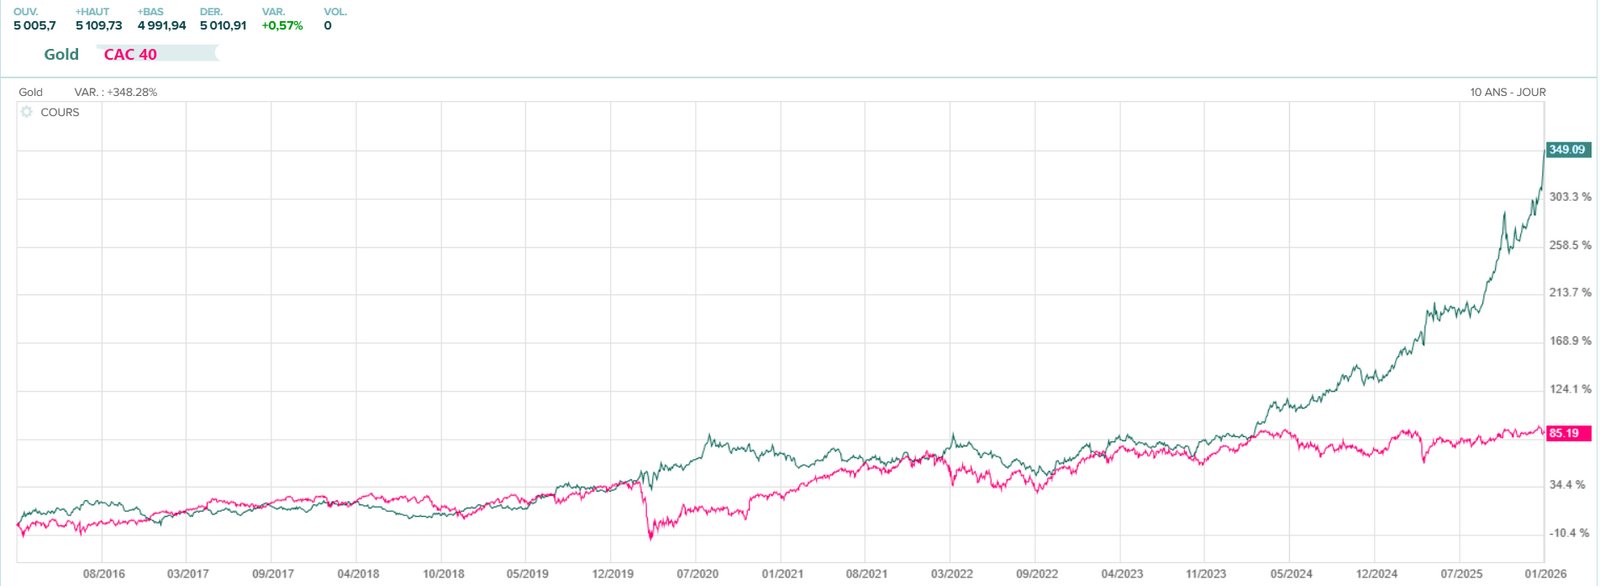The image size is (1600, 586).
Task: Click the -10.4 % level on y-axis
Action: [1569, 533]
